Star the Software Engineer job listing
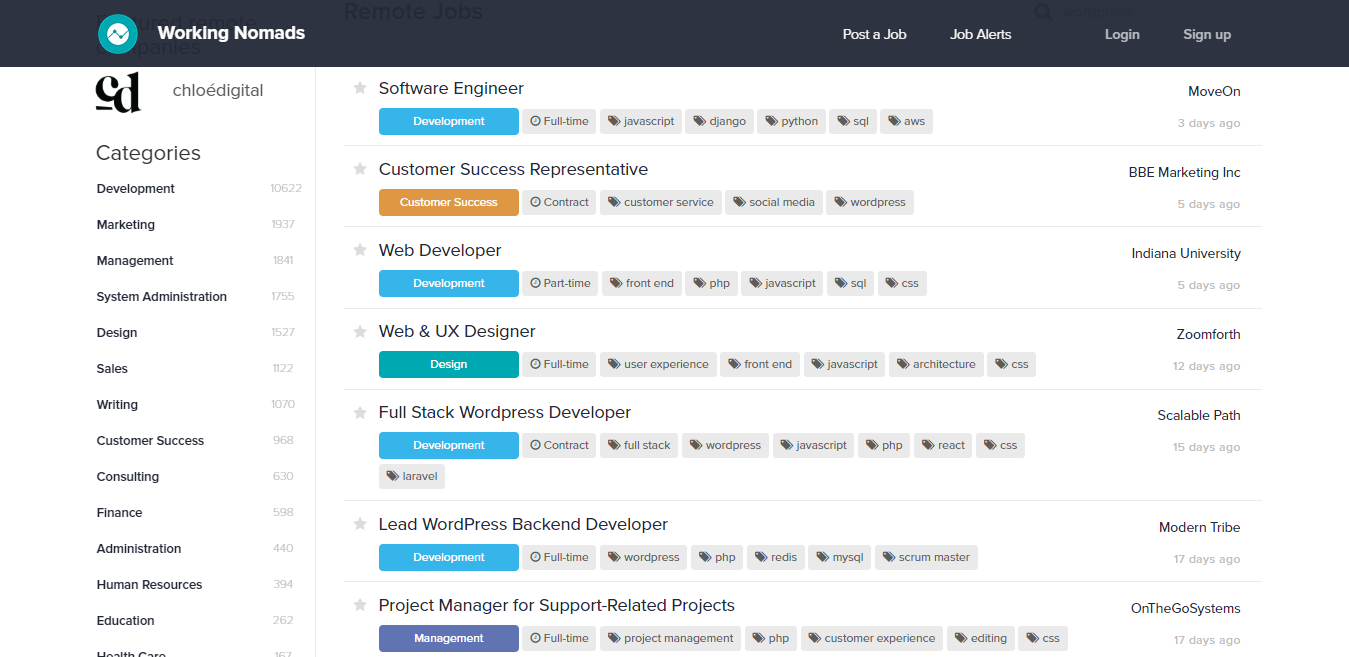Image resolution: width=1349 pixels, height=657 pixels. (359, 88)
